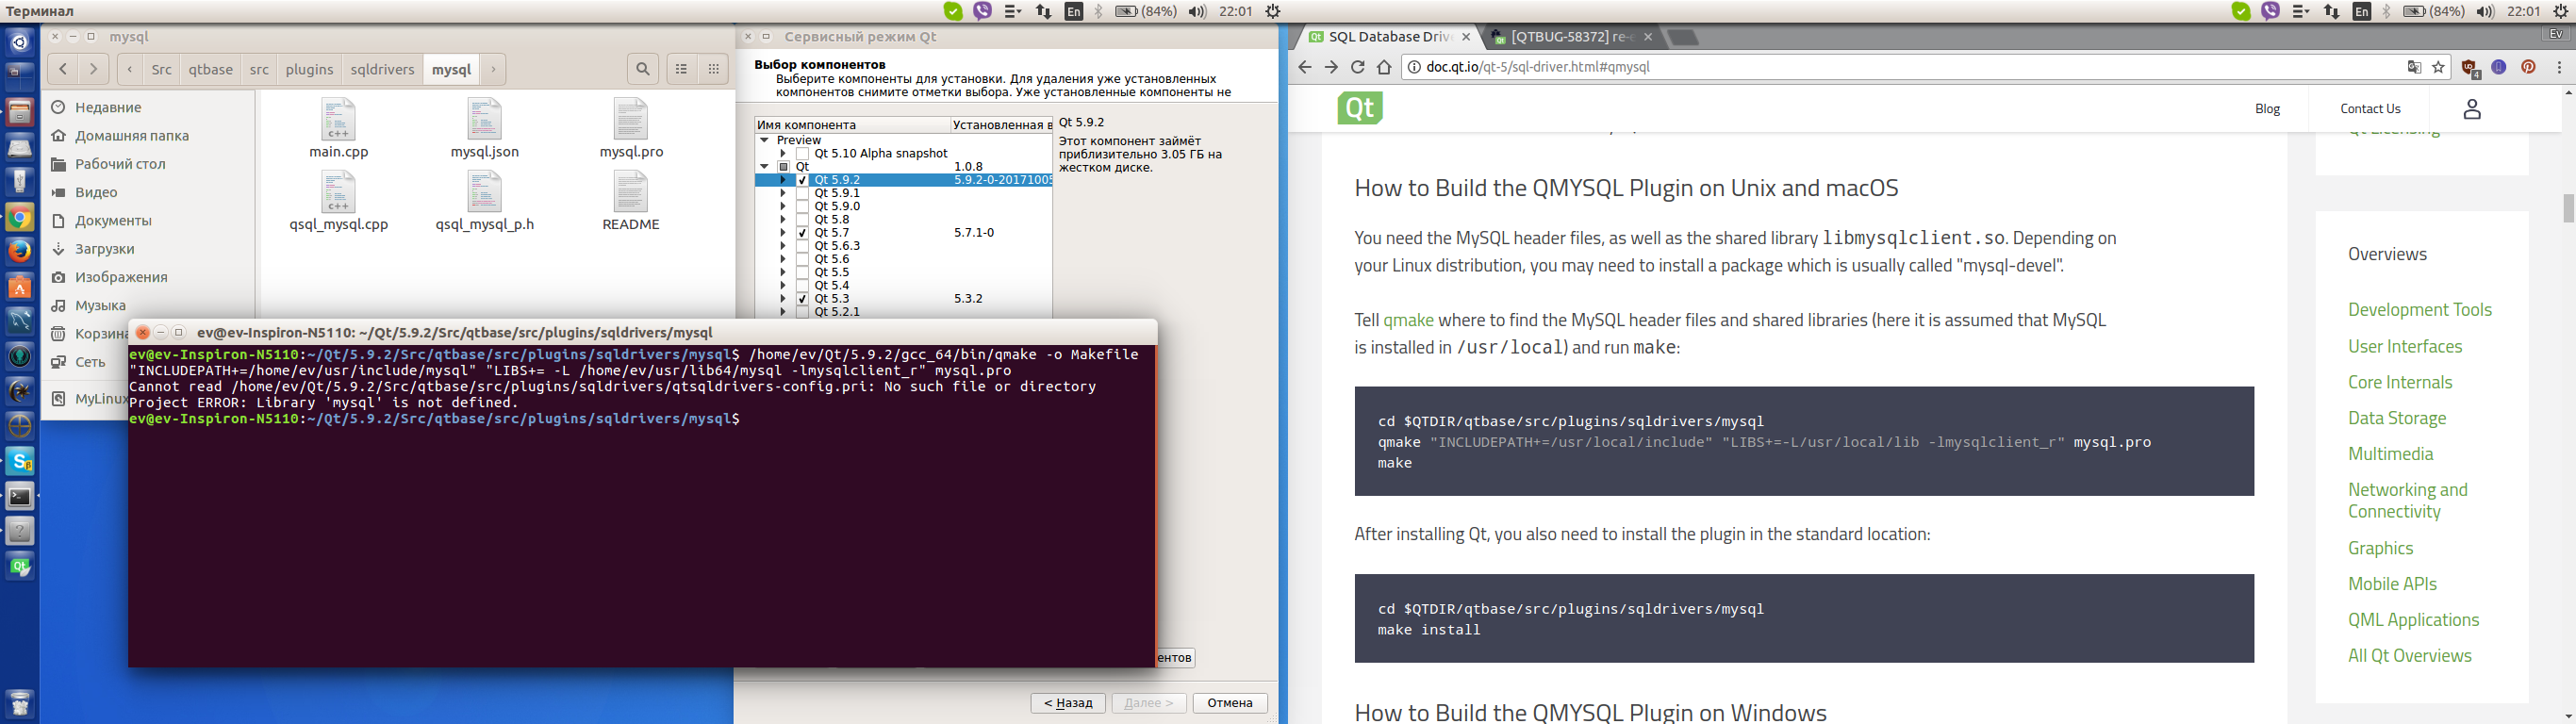
Task: Open Qt Creator from the launcher
Action: (x=19, y=566)
